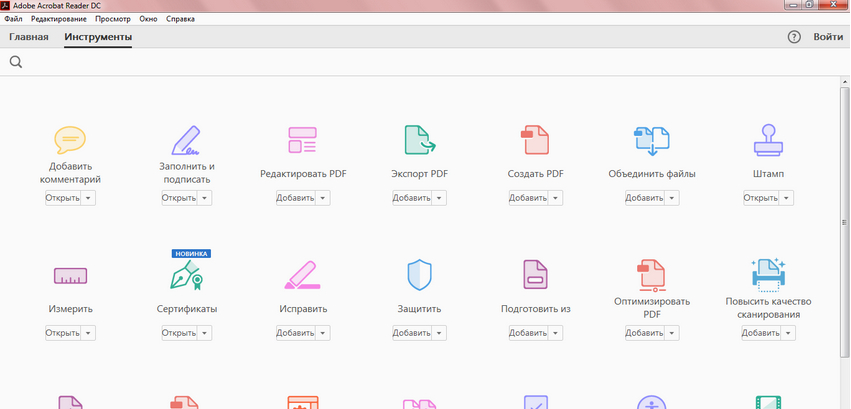Open the Штамп stamp icon
Image resolution: width=851 pixels, height=409 pixels.
point(768,140)
